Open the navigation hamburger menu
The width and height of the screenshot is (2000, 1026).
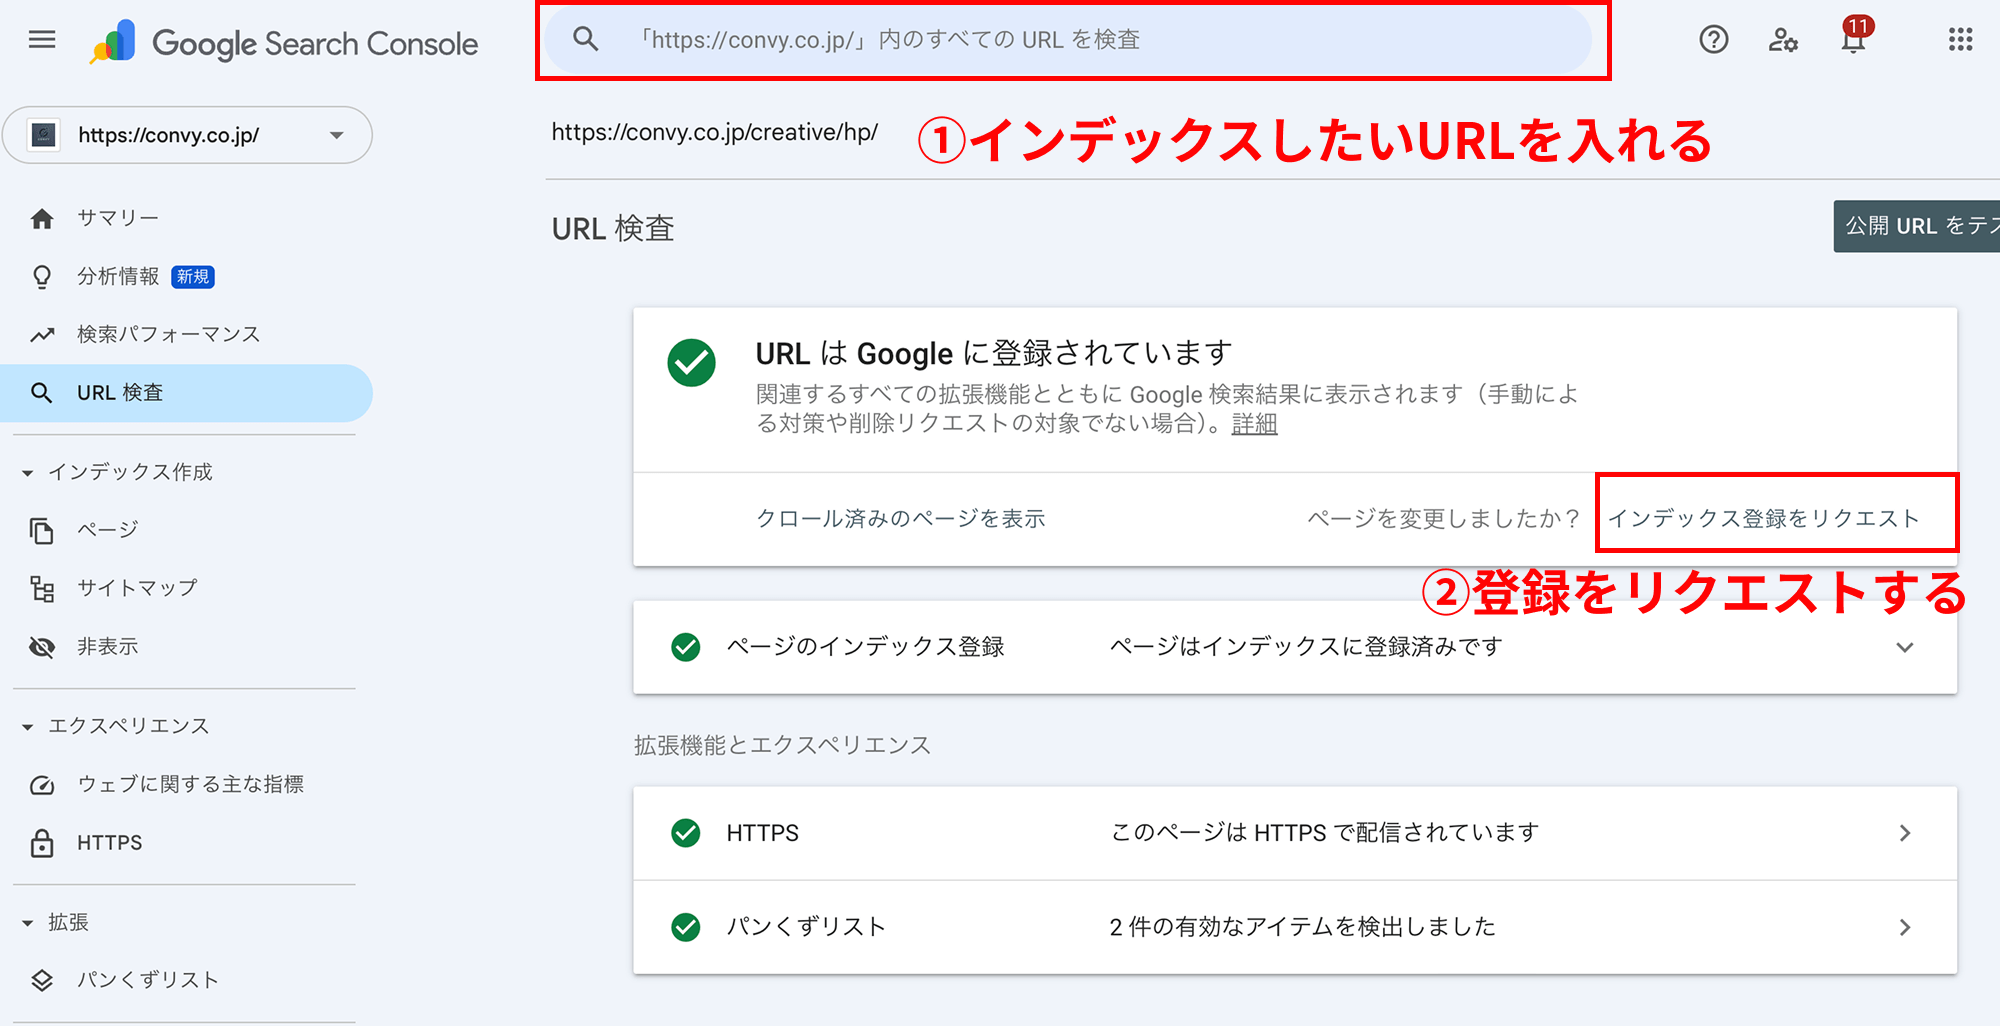41,38
